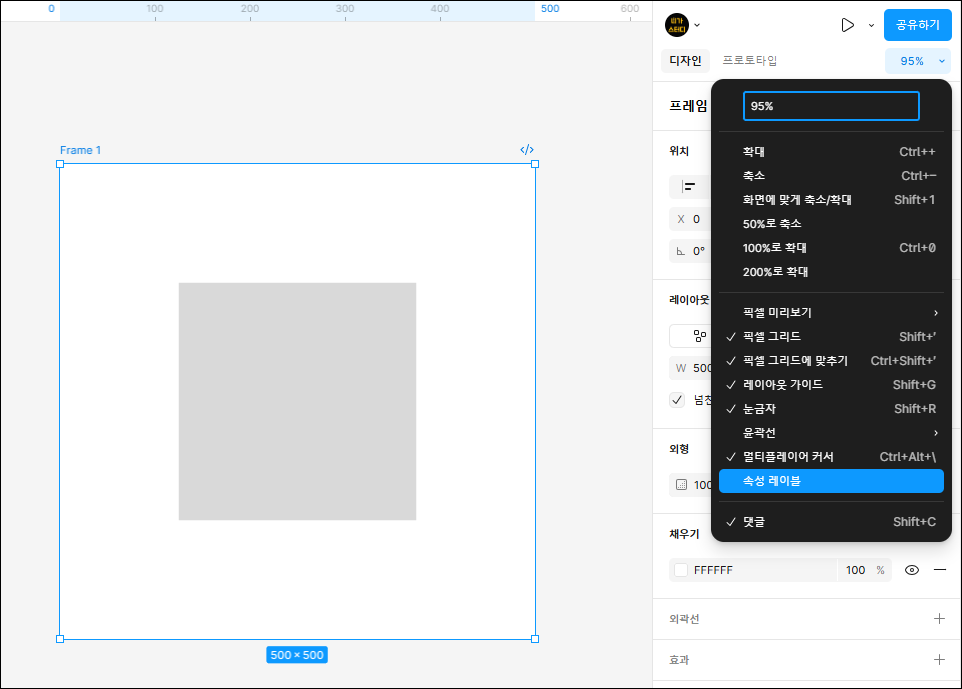The height and width of the screenshot is (689, 962).
Task: Click the top-left frame resize handle
Action: pyautogui.click(x=60, y=164)
